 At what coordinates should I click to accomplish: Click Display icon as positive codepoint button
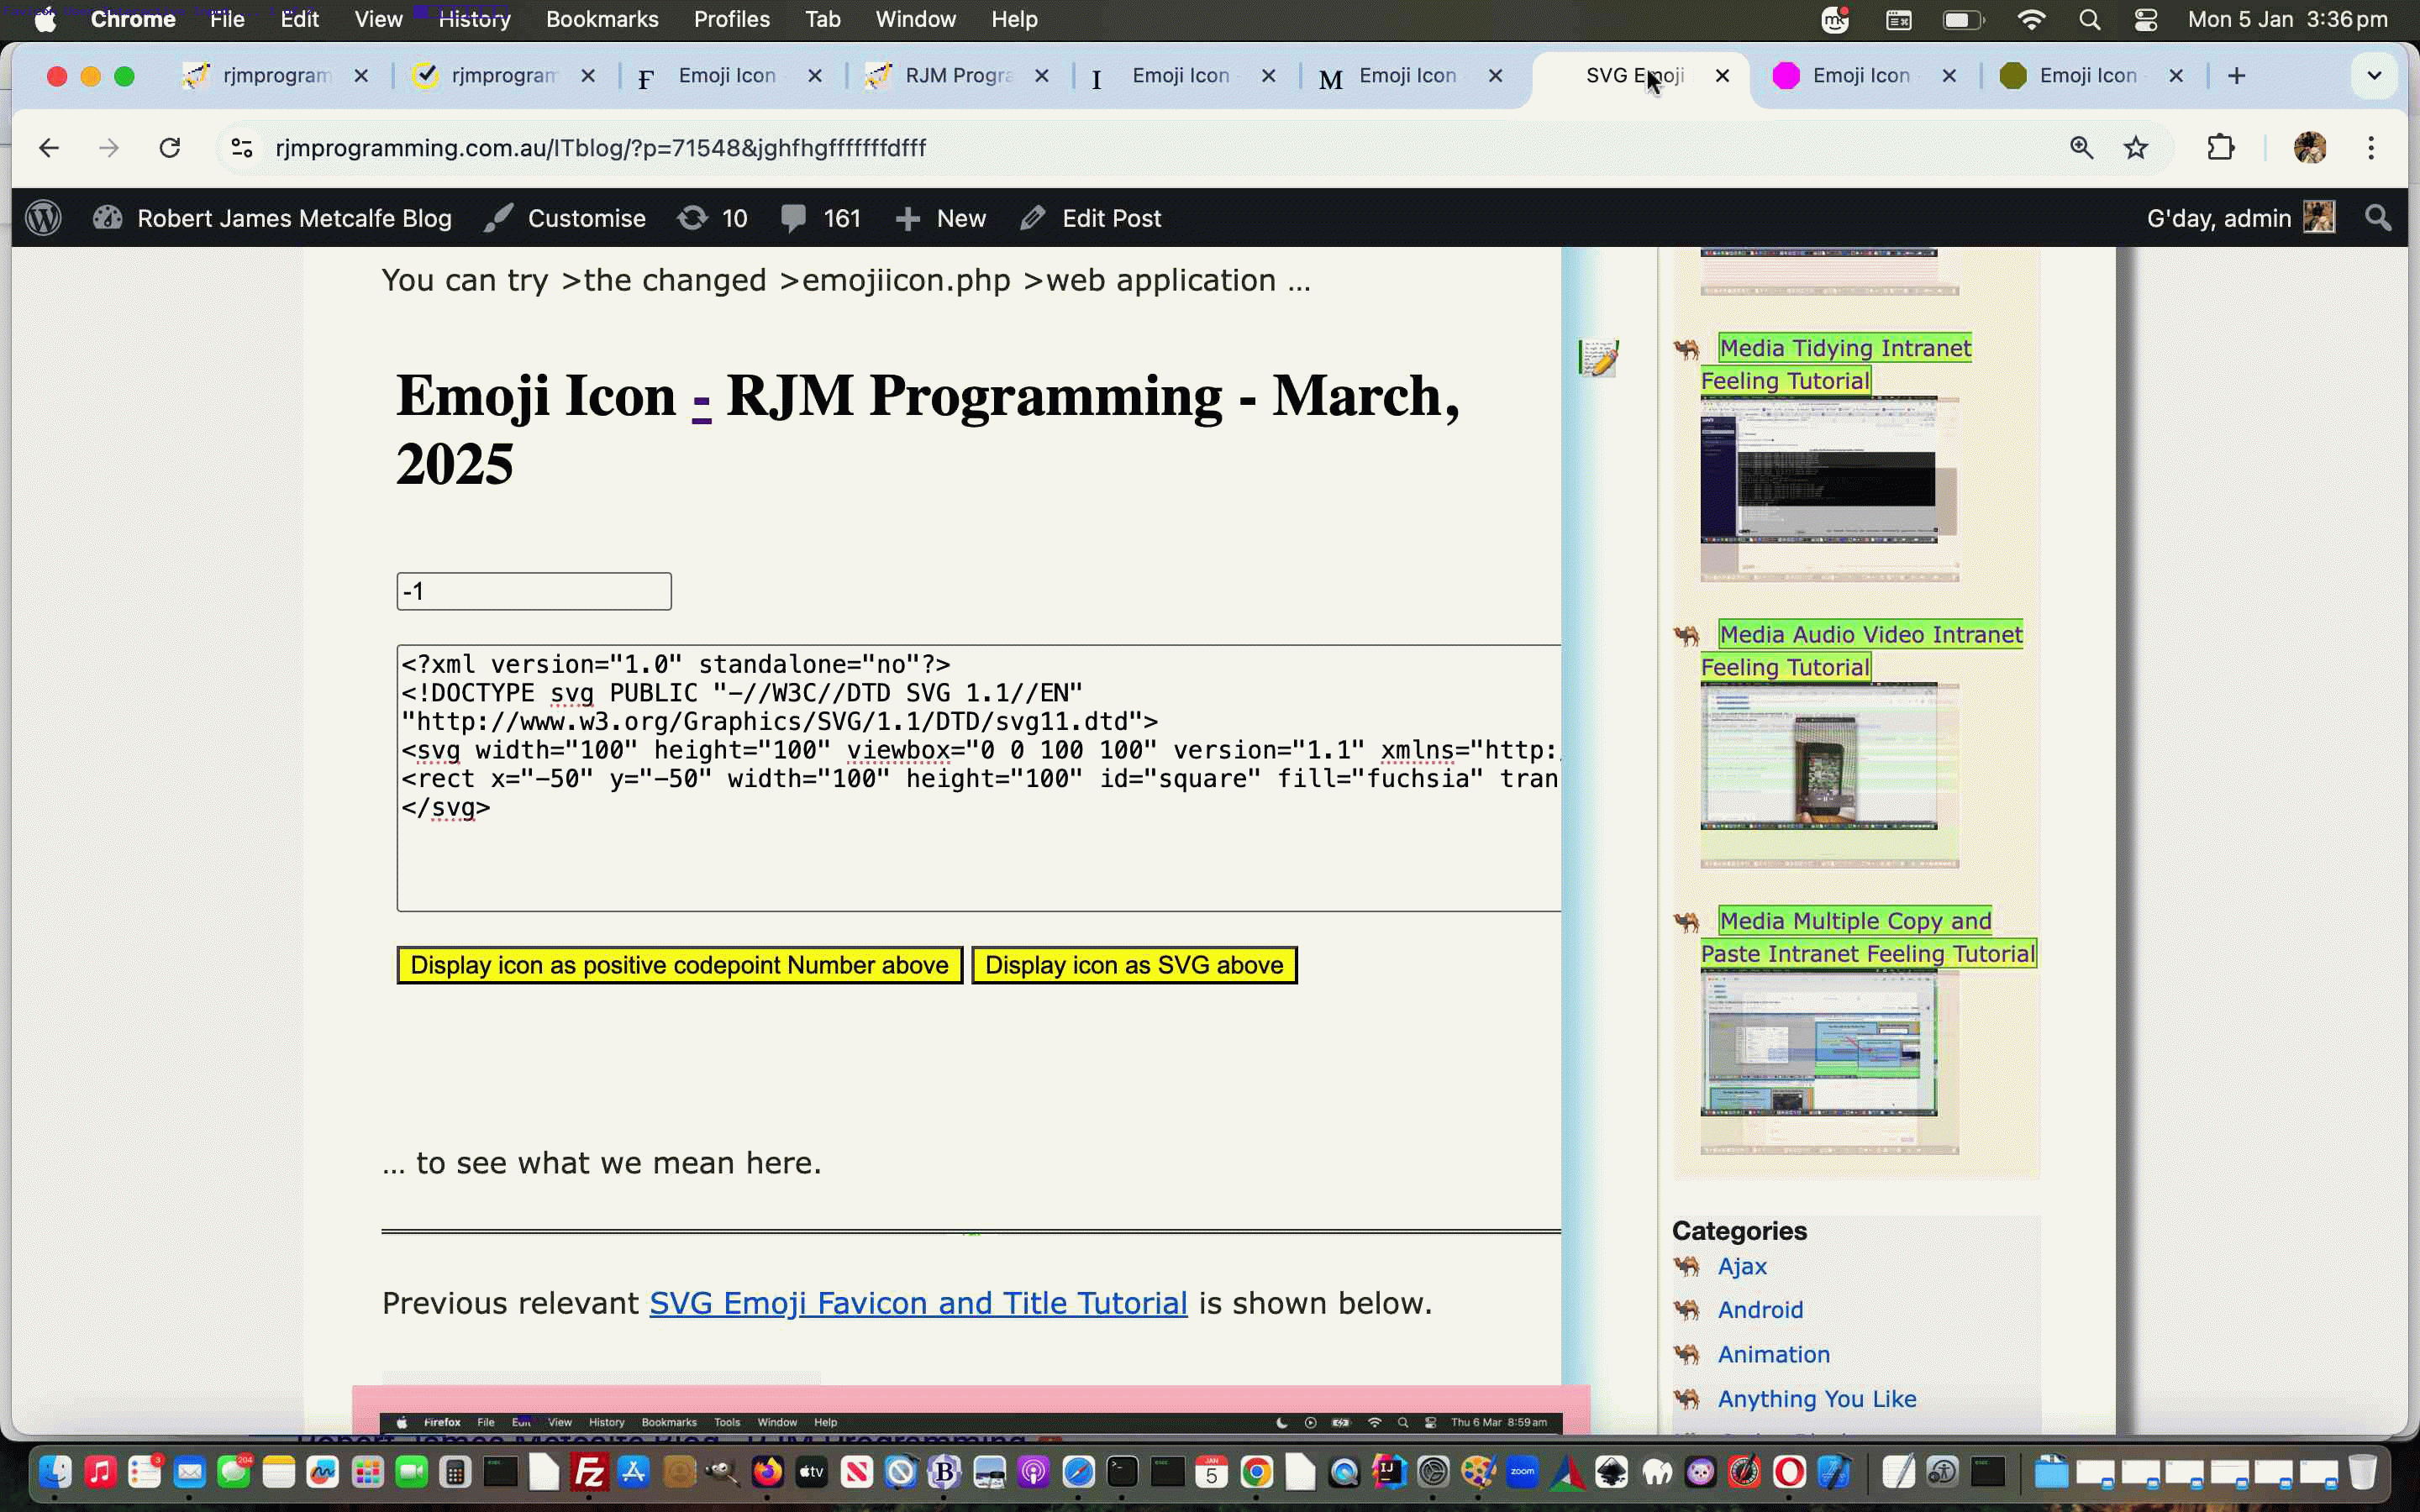coord(679,965)
